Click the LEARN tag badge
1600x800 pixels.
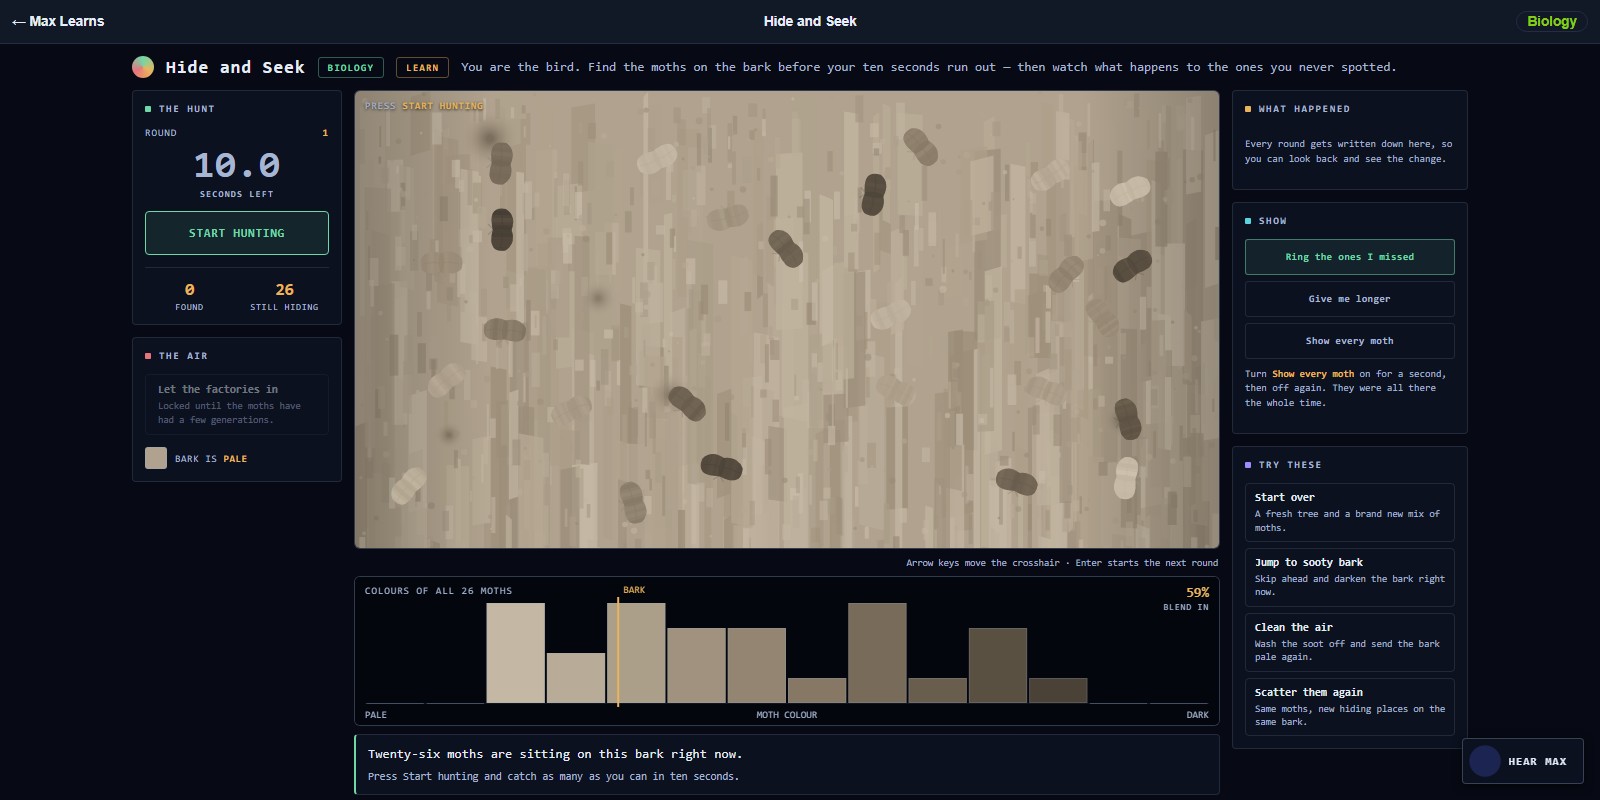click(x=422, y=67)
